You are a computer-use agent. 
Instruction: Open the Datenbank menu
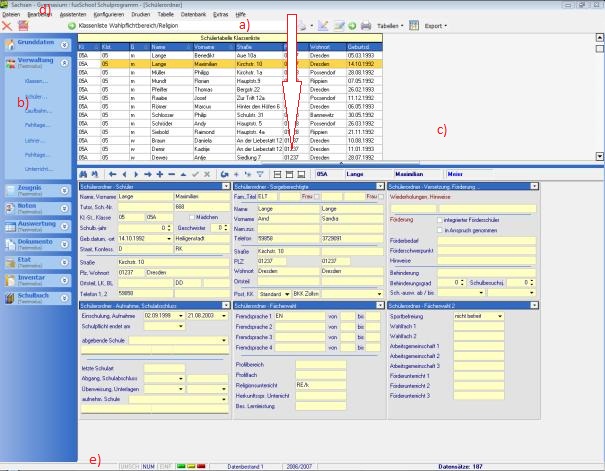click(x=193, y=14)
